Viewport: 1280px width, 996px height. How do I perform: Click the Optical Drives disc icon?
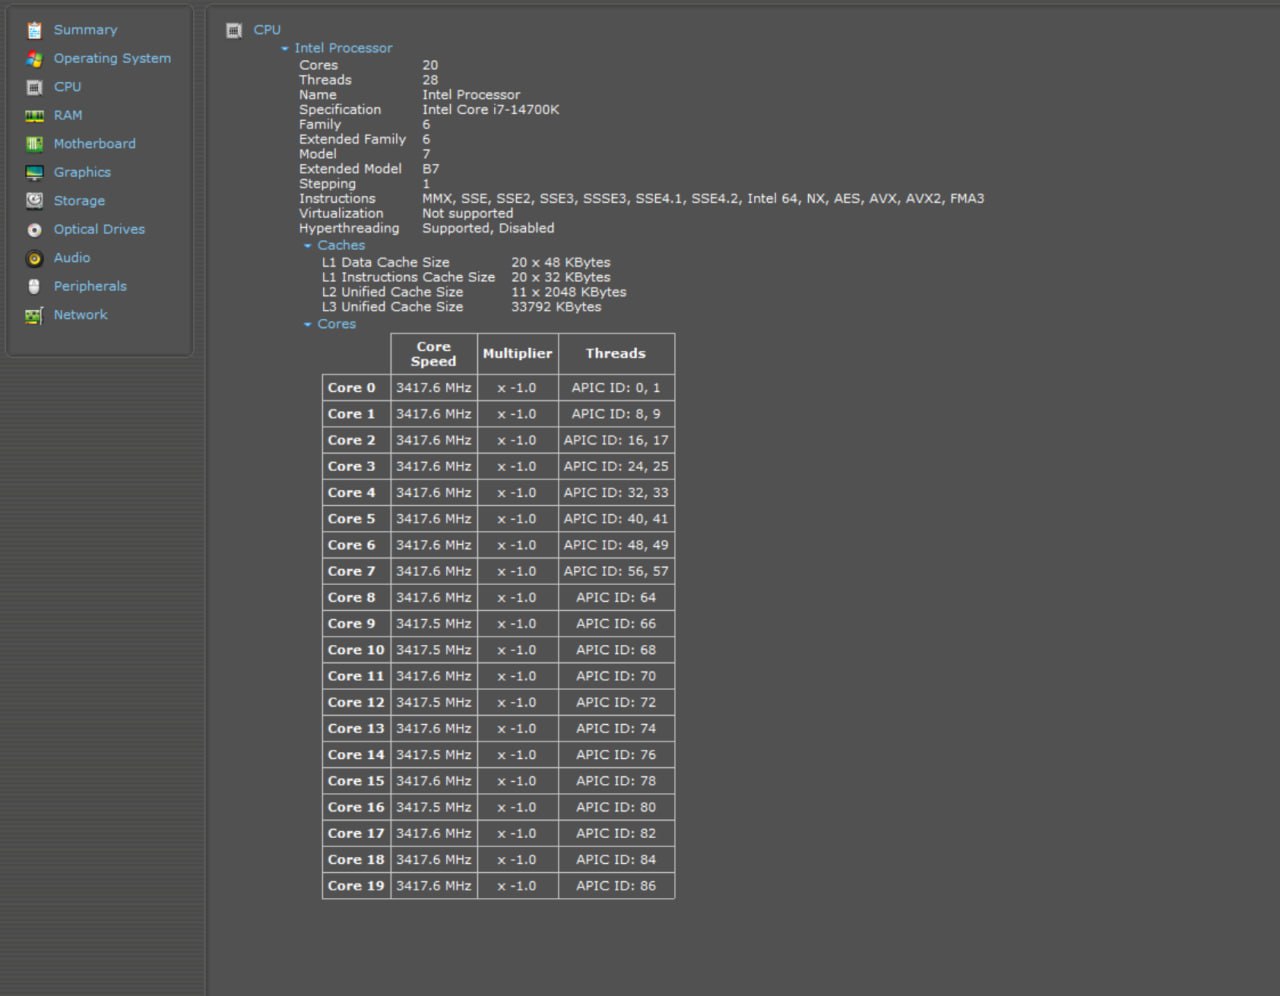pyautogui.click(x=35, y=229)
